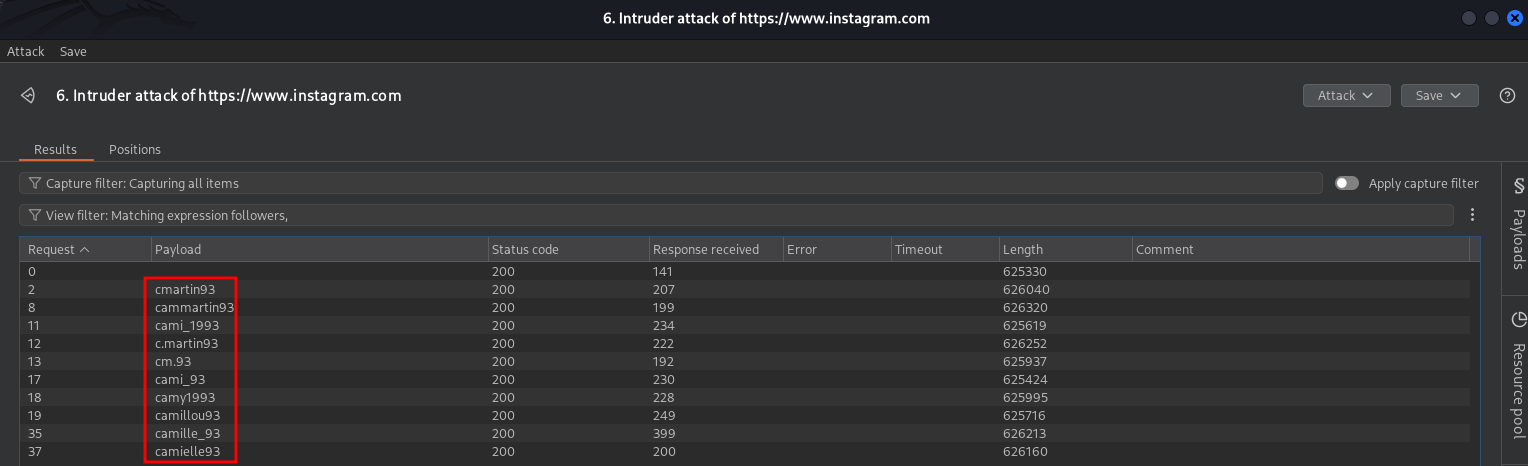The width and height of the screenshot is (1528, 466).
Task: Open the Resource pool side panel icon
Action: click(x=1518, y=320)
